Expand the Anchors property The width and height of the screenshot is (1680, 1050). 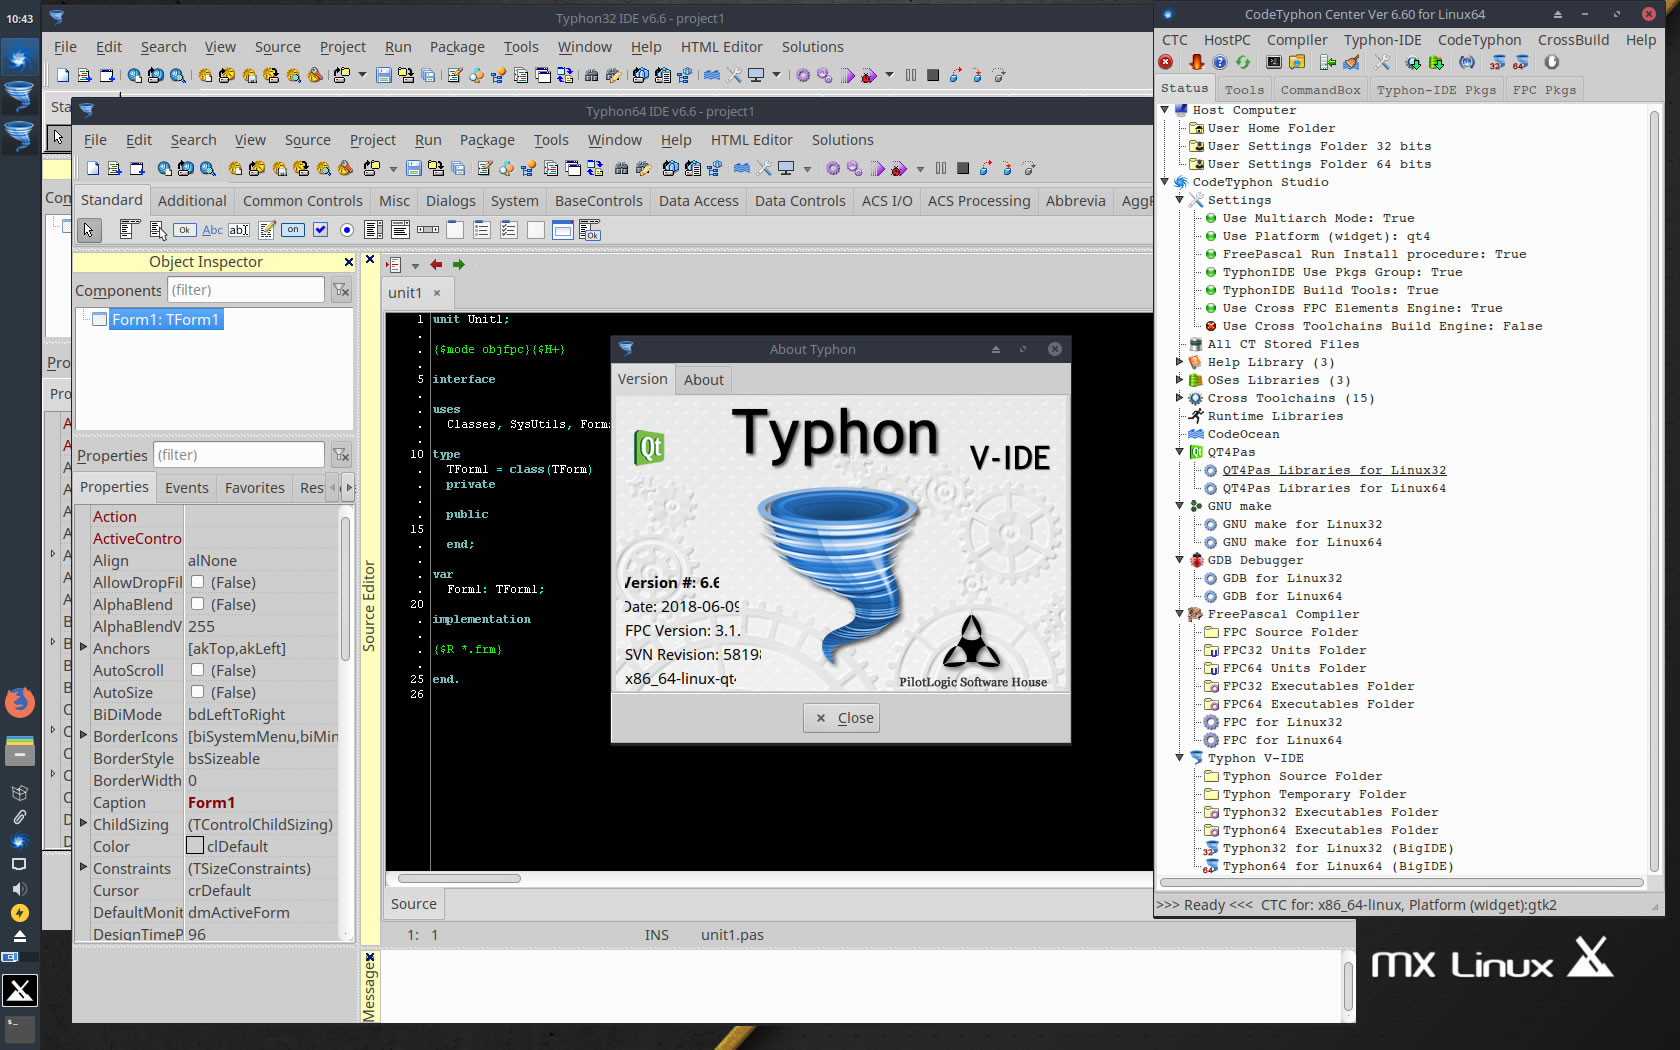84,648
